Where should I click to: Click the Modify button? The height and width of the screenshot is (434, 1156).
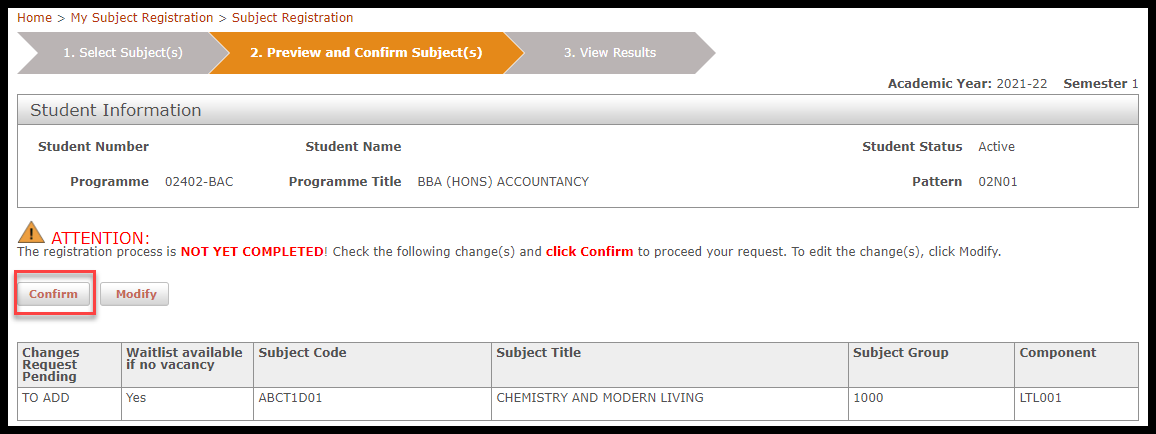click(135, 294)
